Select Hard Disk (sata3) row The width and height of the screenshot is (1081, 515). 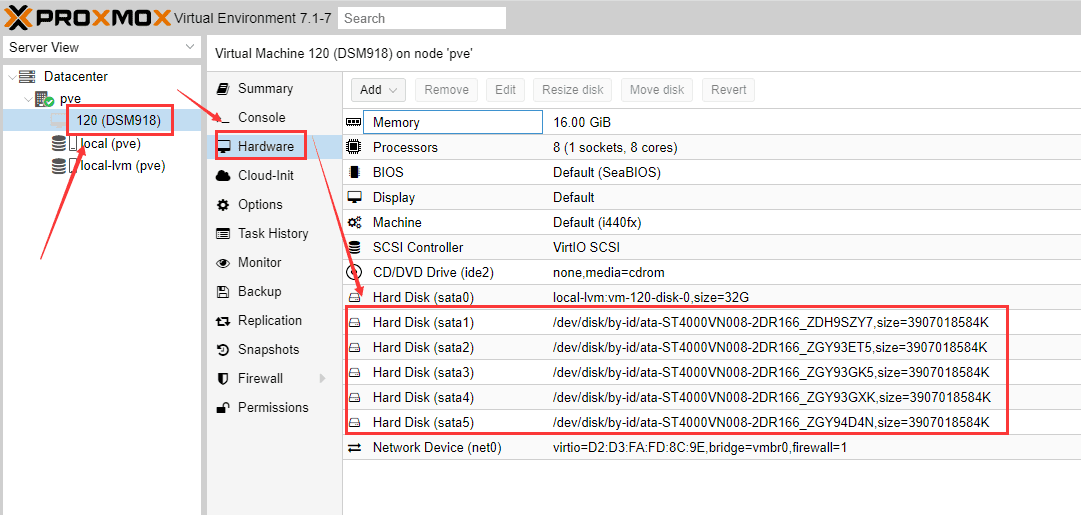tap(711, 372)
